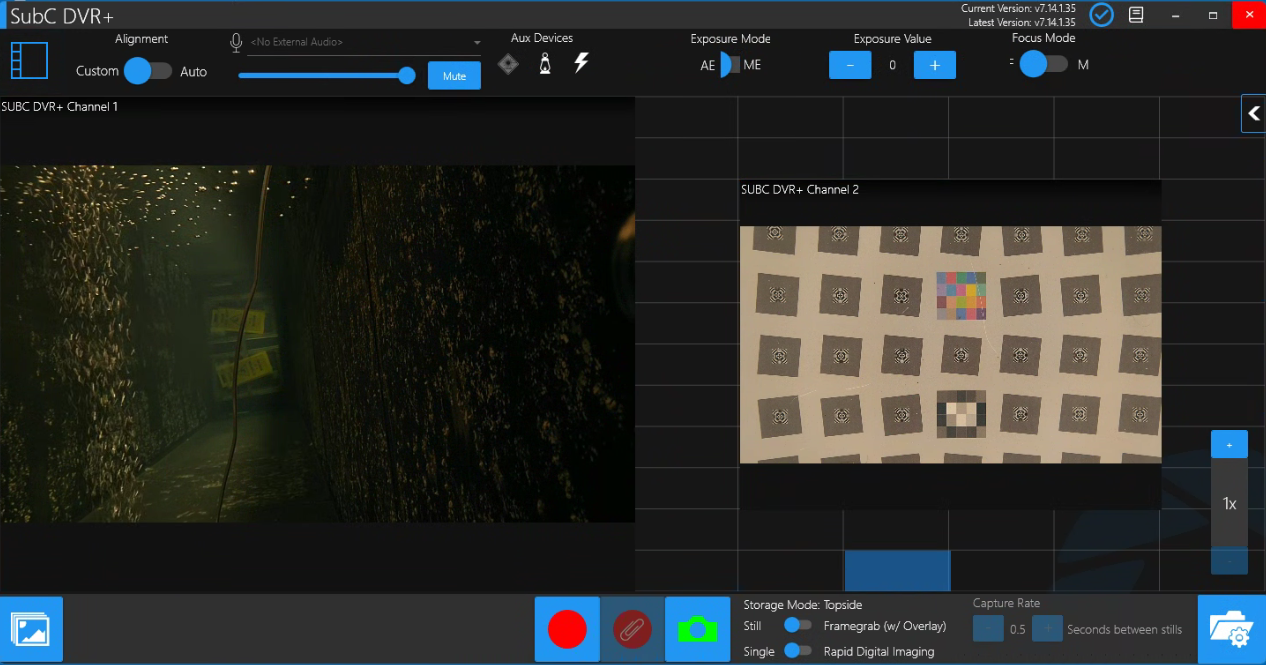This screenshot has height=665, width=1266.
Task: Increase Exposure Value with plus button
Action: click(935, 65)
